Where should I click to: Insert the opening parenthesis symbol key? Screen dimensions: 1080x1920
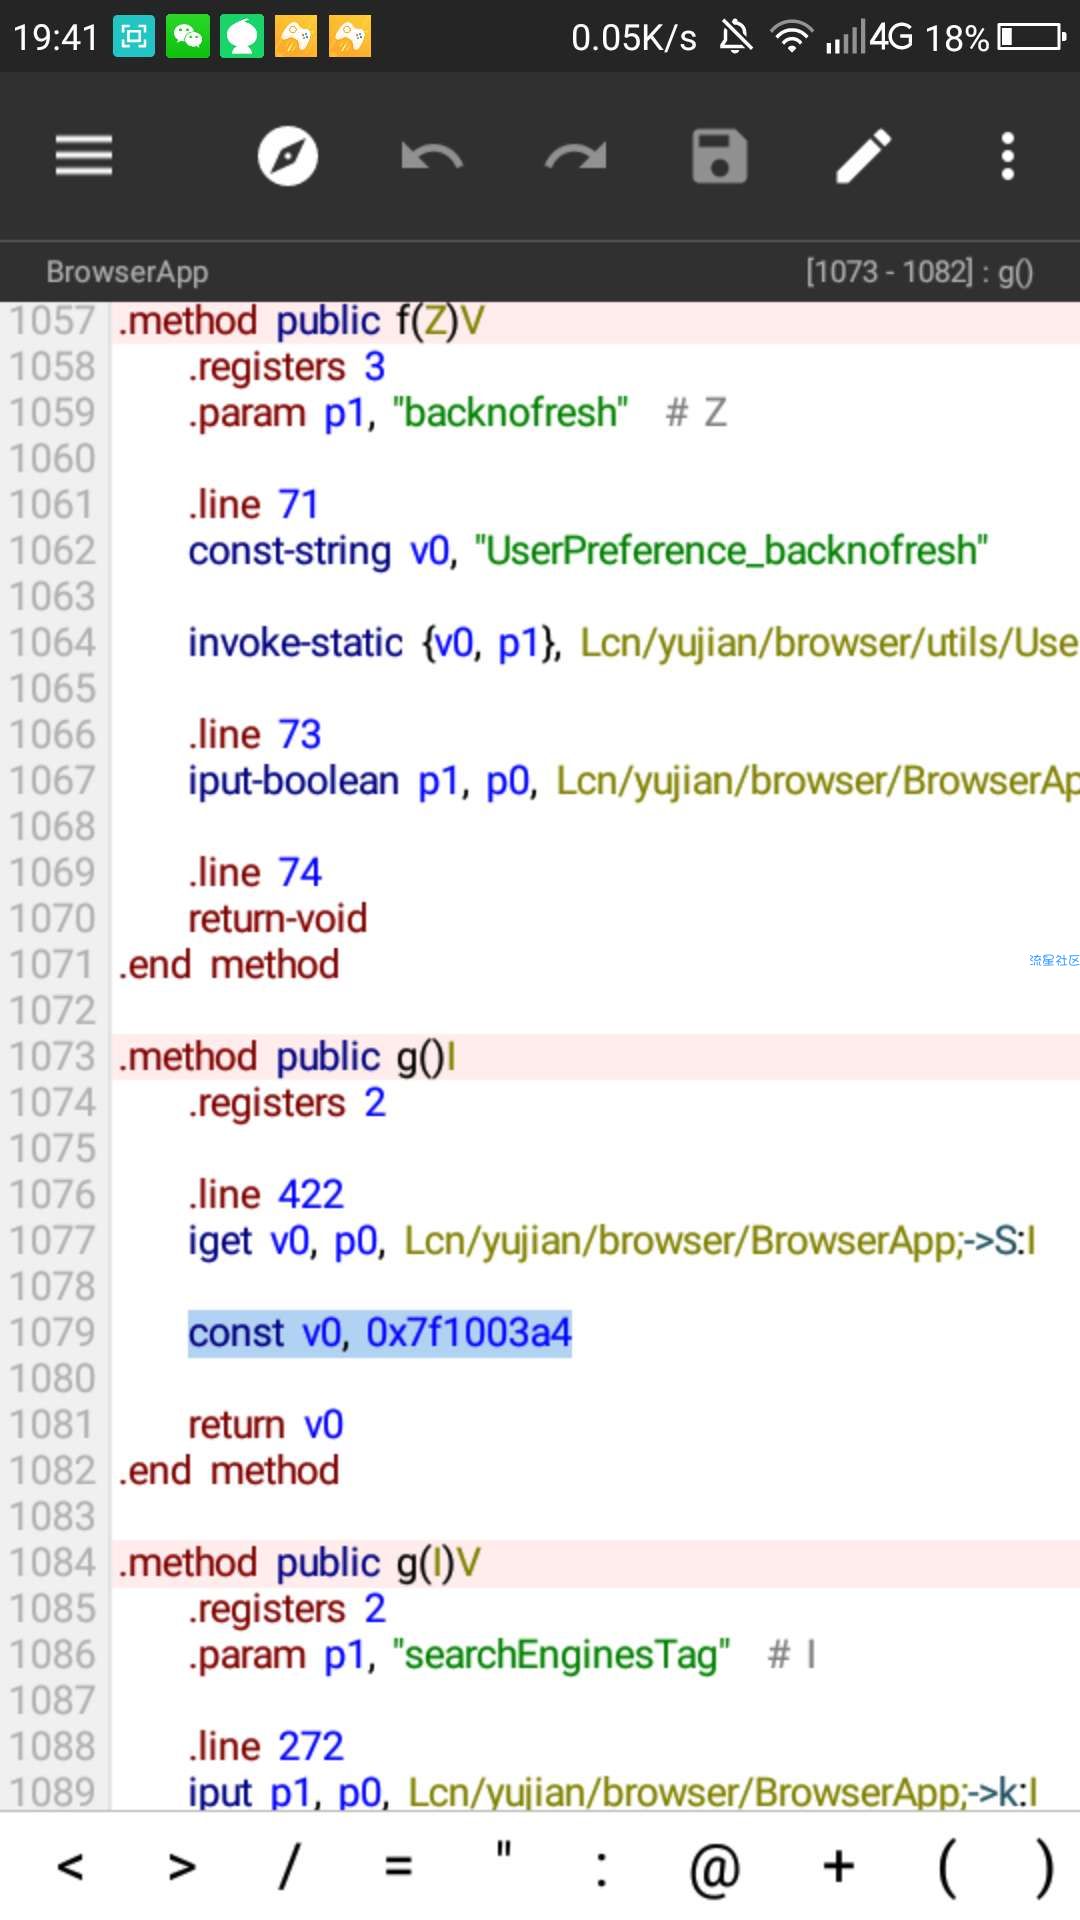coord(946,1868)
